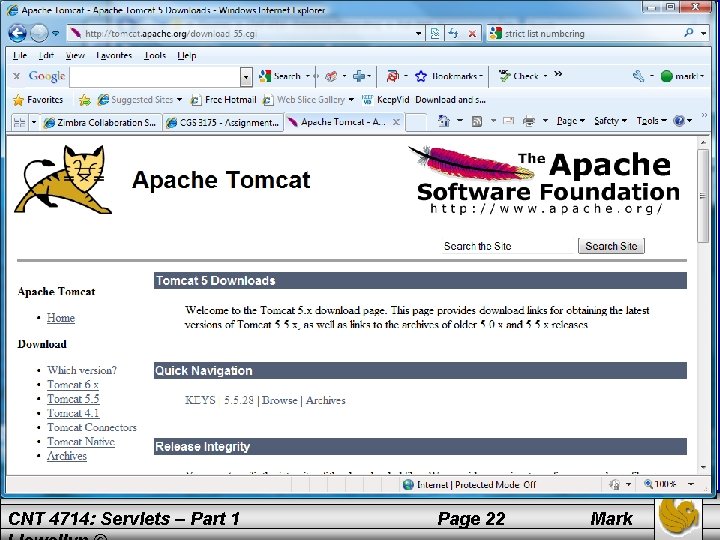The height and width of the screenshot is (540, 720).
Task: Switch to the CGS 3175 - Assignment tab
Action: pos(223,123)
